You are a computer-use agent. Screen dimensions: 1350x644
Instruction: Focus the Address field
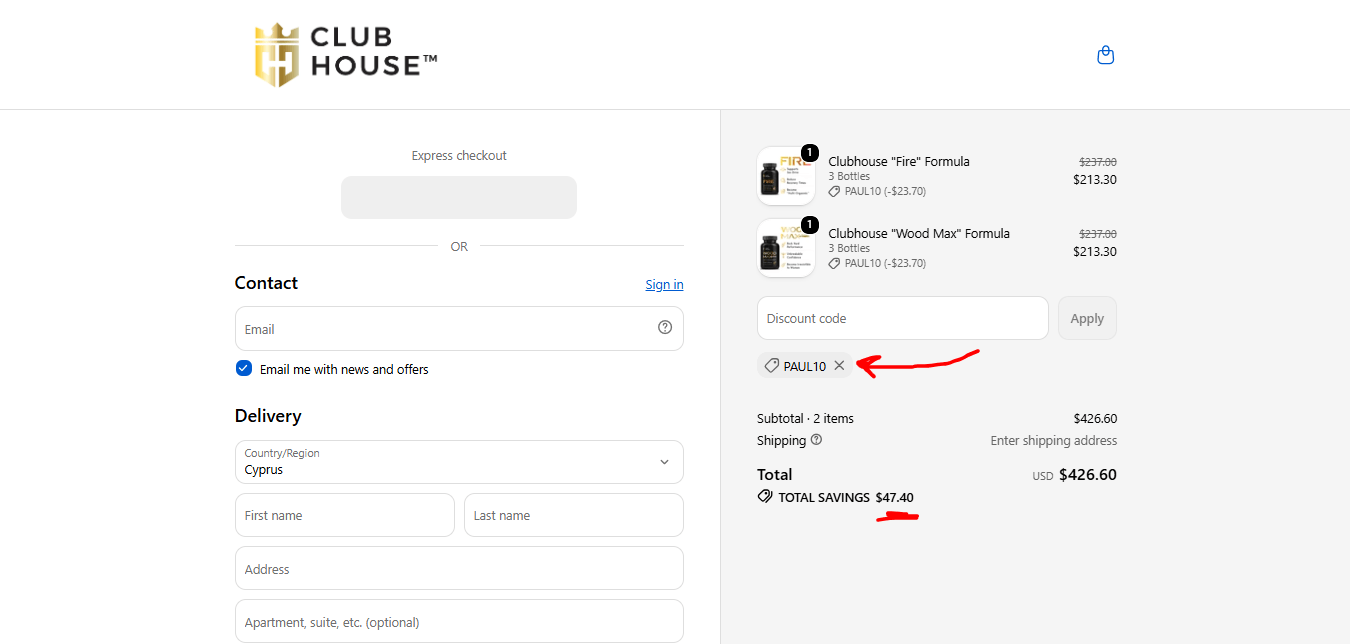tap(459, 568)
